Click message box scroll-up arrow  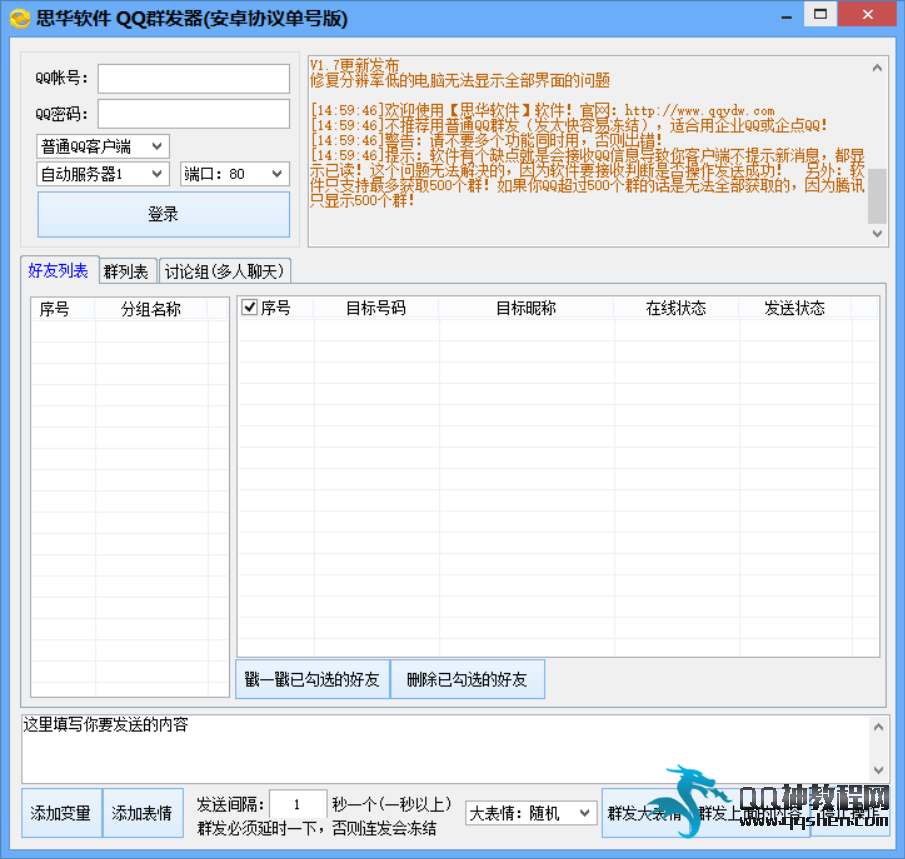click(x=878, y=727)
